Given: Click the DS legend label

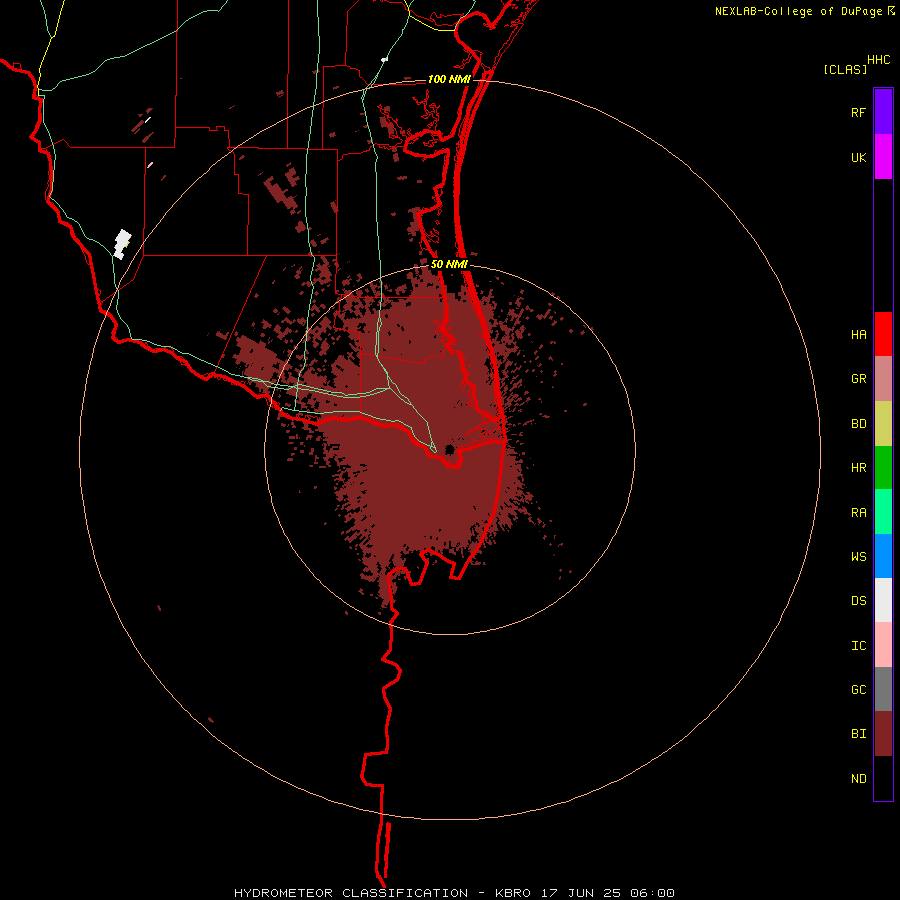Looking at the screenshot, I should click(858, 600).
